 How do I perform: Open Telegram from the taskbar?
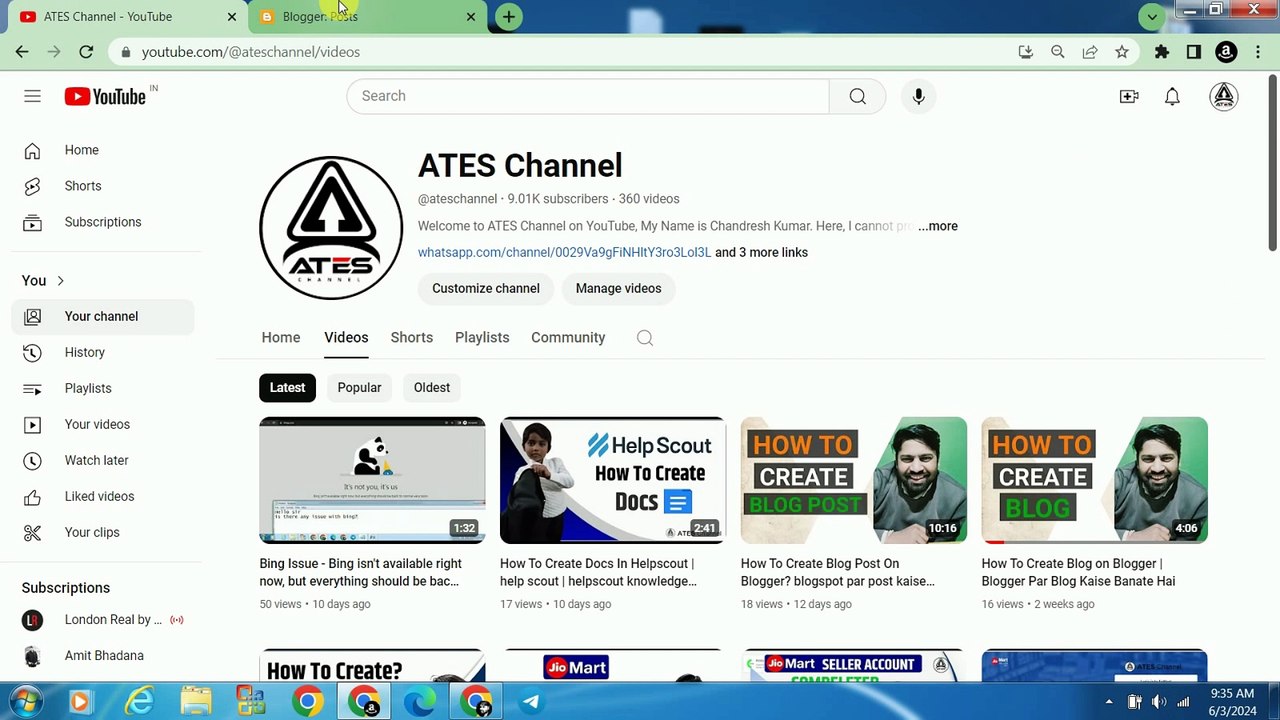click(531, 702)
